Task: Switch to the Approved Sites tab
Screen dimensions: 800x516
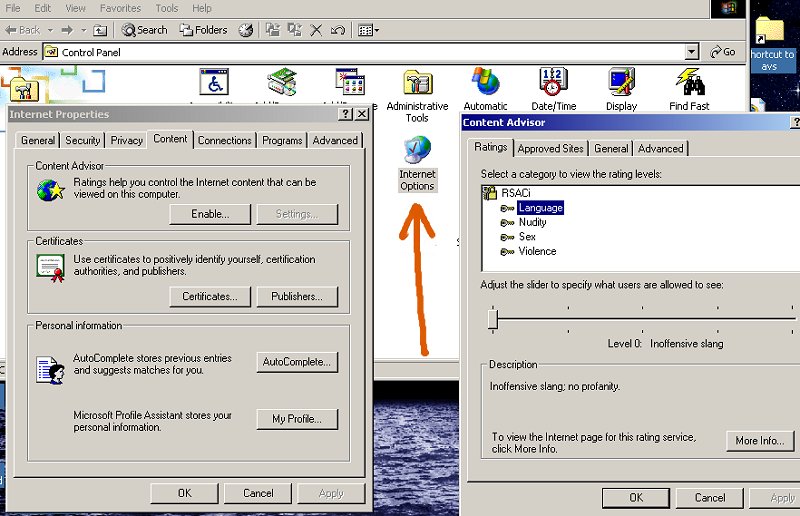Action: (x=550, y=149)
